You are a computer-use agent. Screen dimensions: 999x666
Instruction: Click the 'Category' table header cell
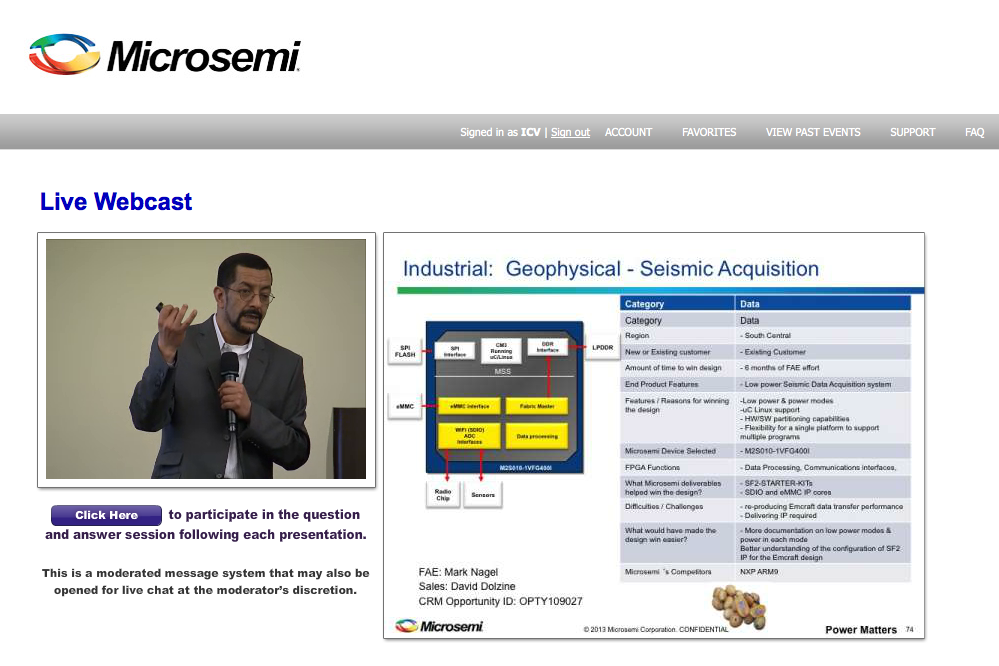[x=677, y=303]
